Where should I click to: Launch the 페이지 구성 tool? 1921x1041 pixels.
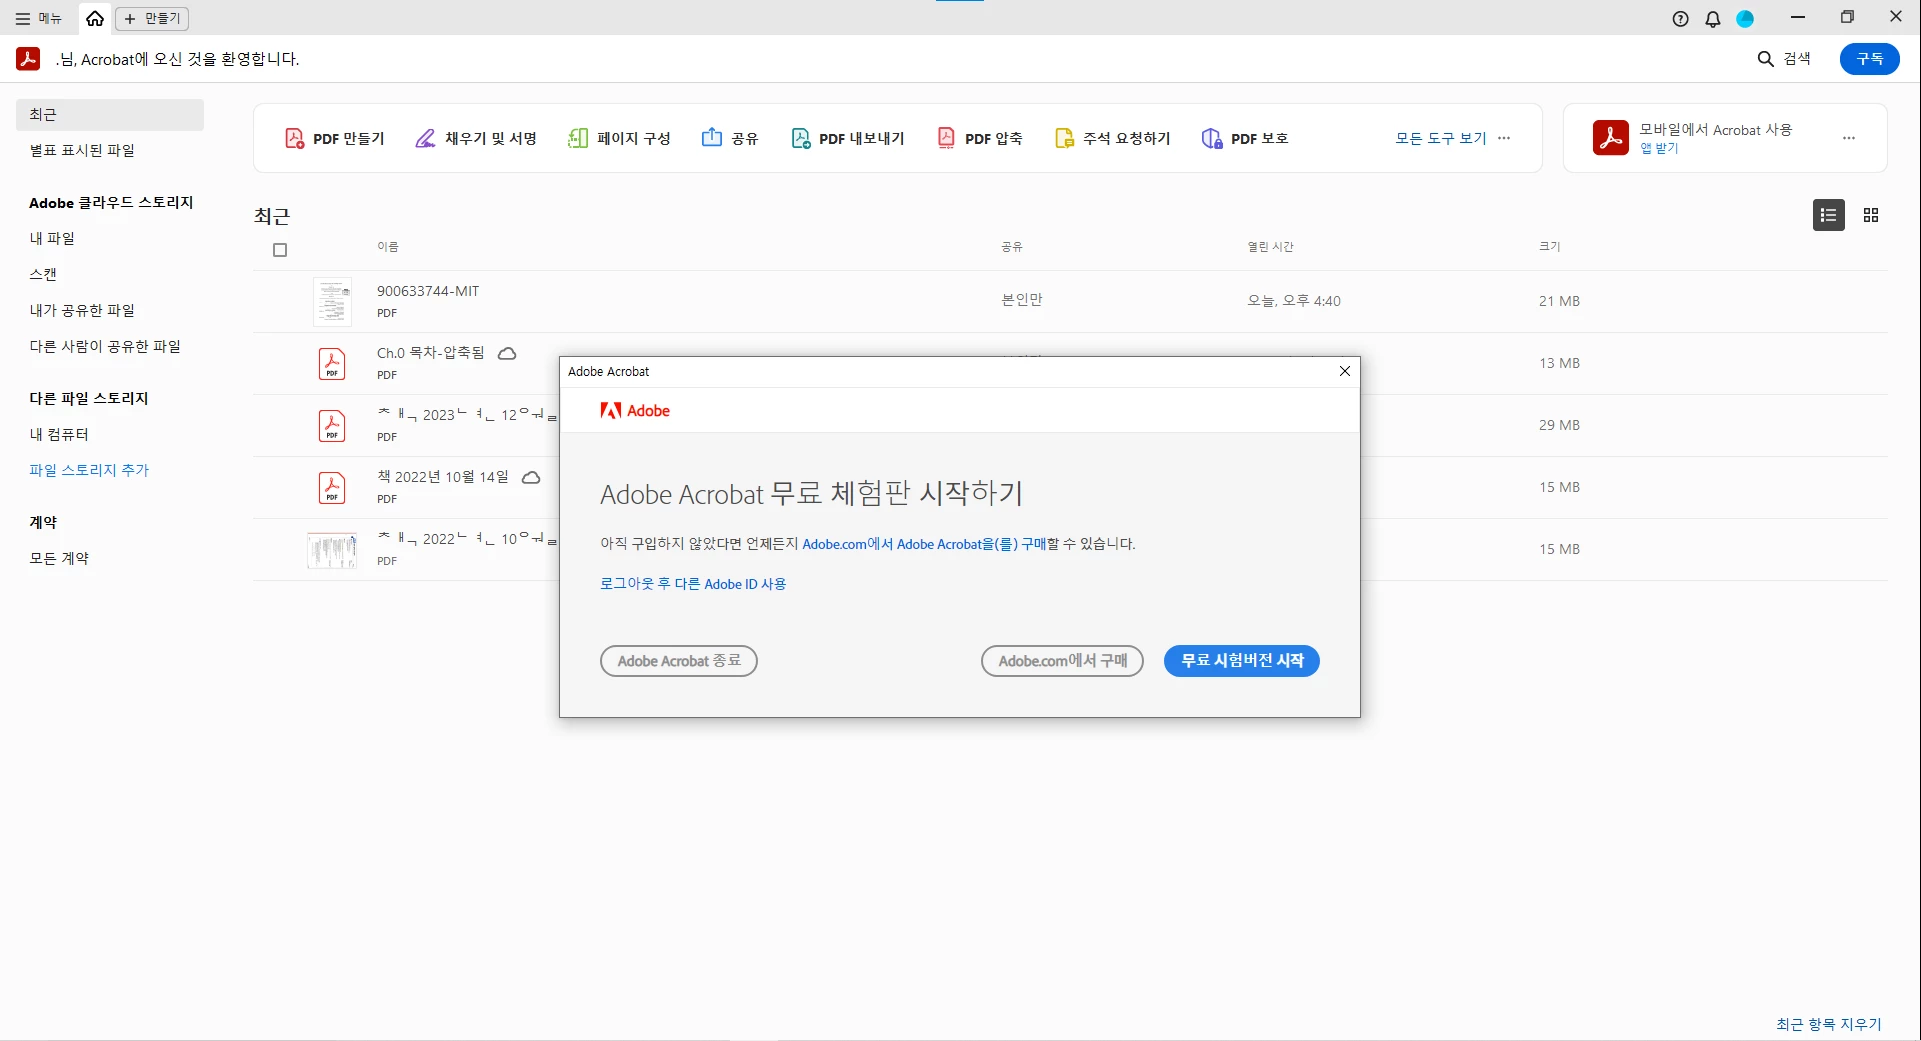click(x=619, y=138)
